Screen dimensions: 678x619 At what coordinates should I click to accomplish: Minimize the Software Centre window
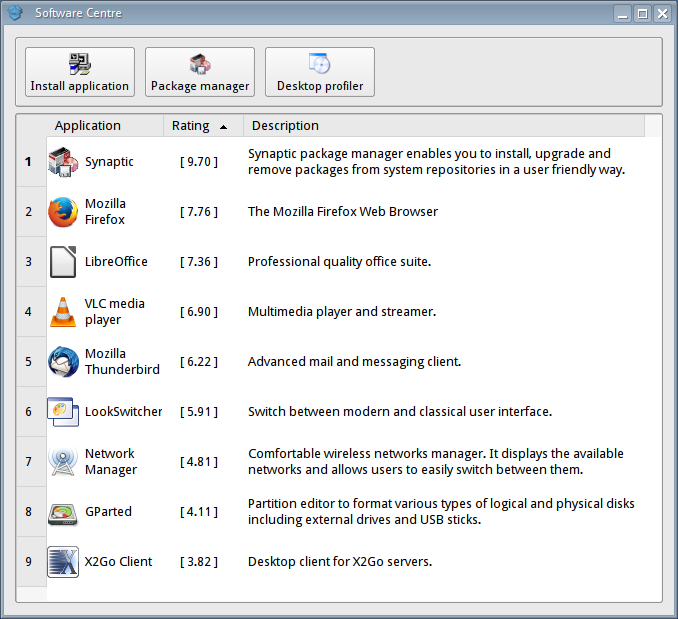tap(623, 14)
